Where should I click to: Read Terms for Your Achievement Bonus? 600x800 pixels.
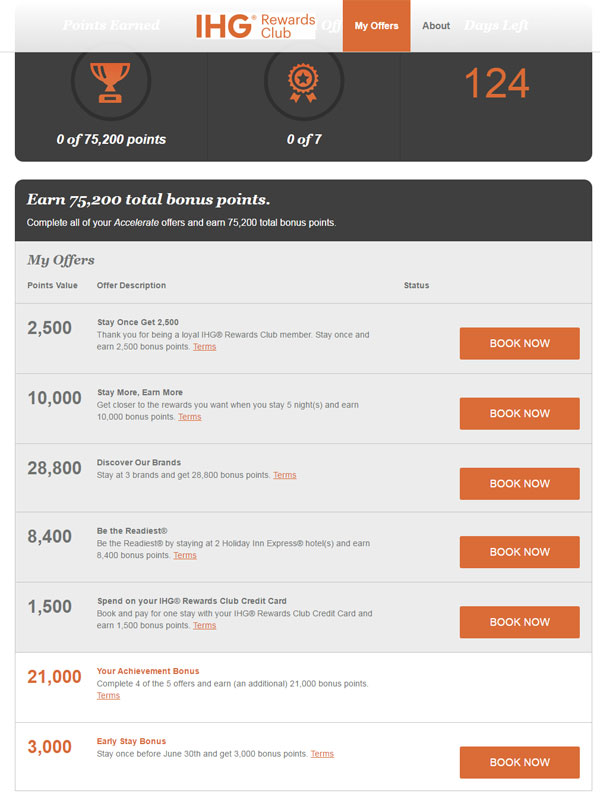click(x=108, y=695)
